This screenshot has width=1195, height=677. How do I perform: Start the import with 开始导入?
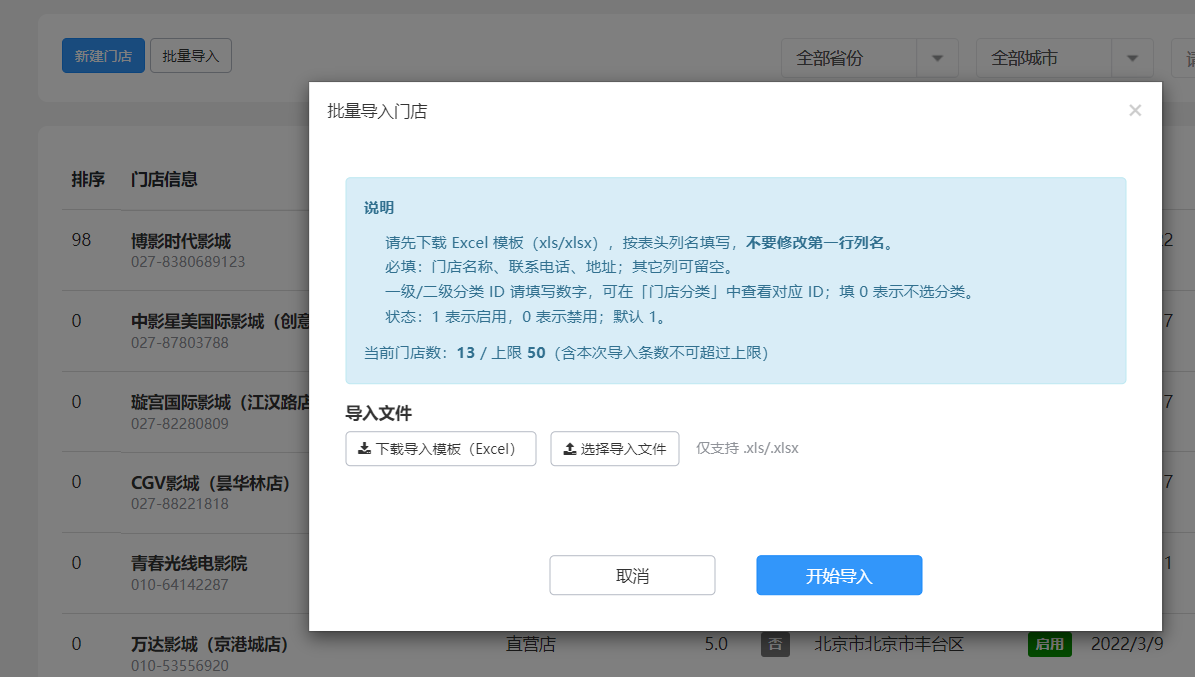[839, 575]
